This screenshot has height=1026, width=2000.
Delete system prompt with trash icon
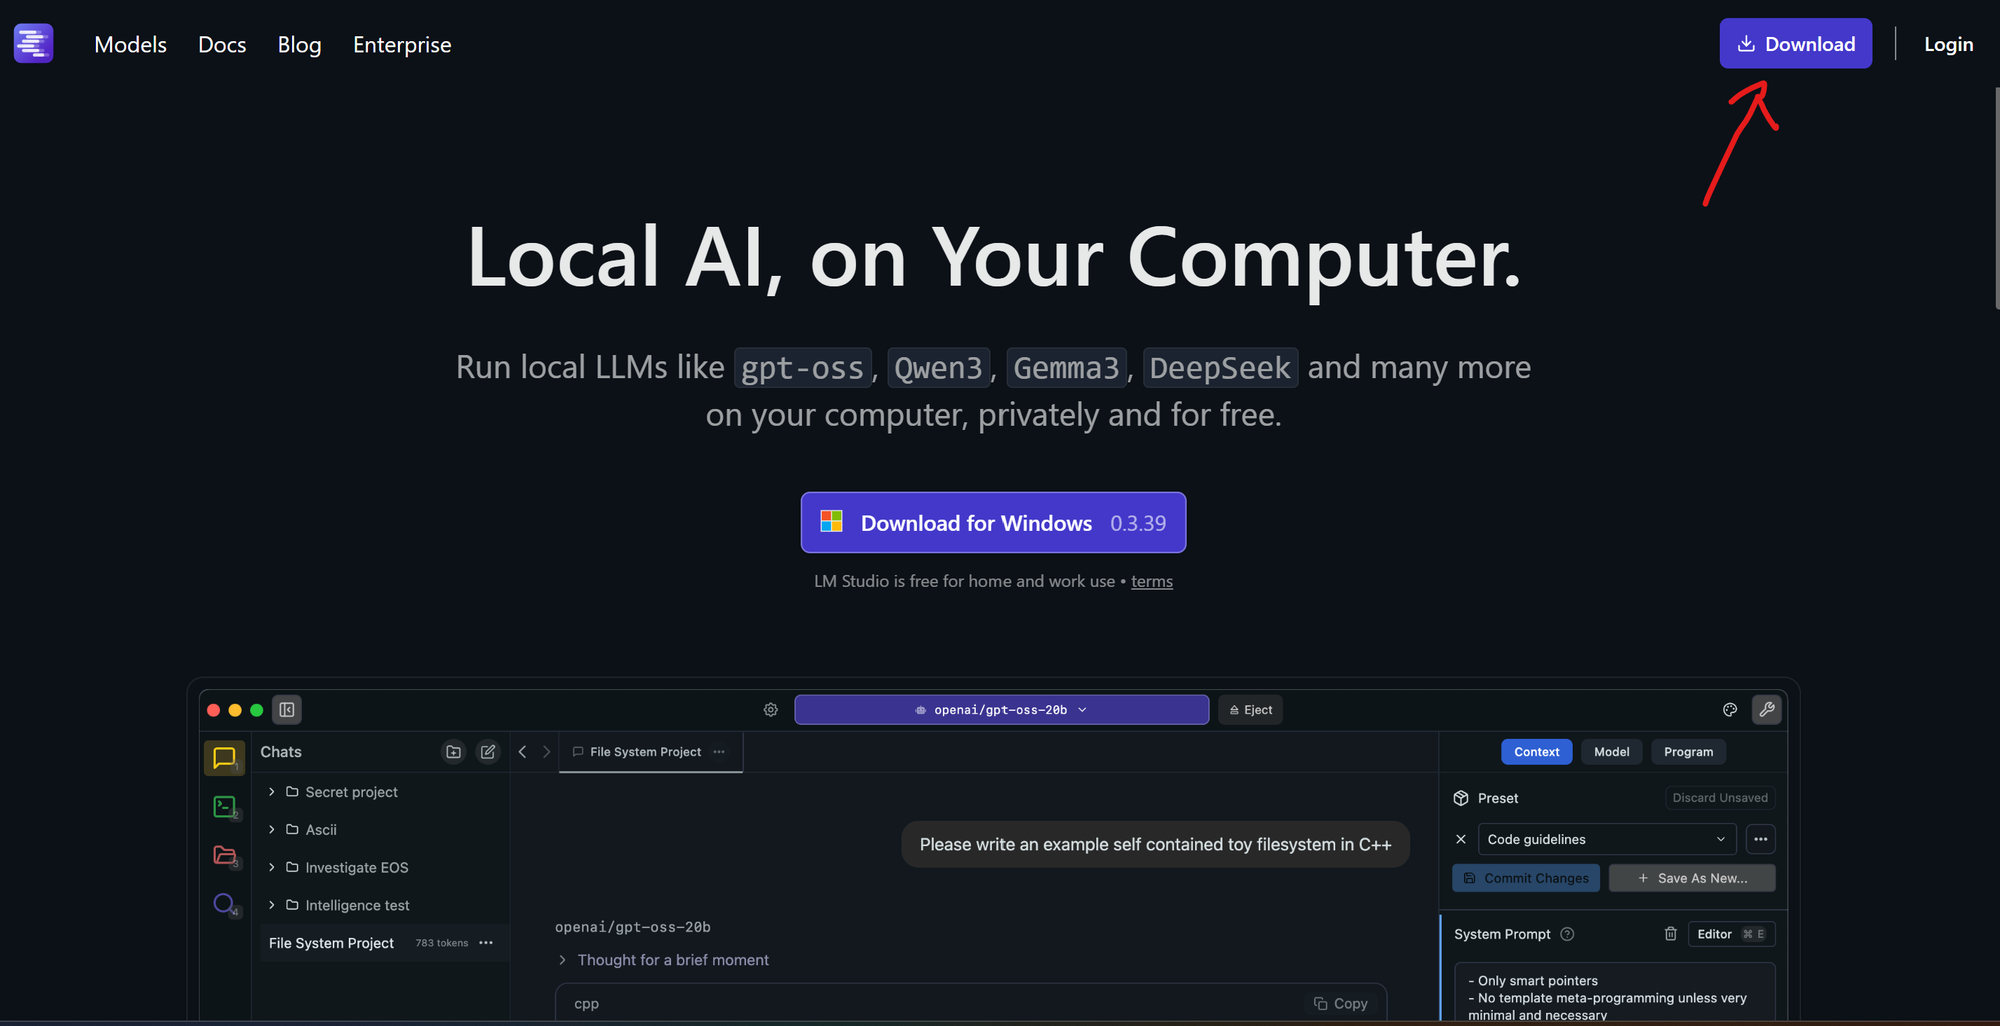(x=1670, y=934)
